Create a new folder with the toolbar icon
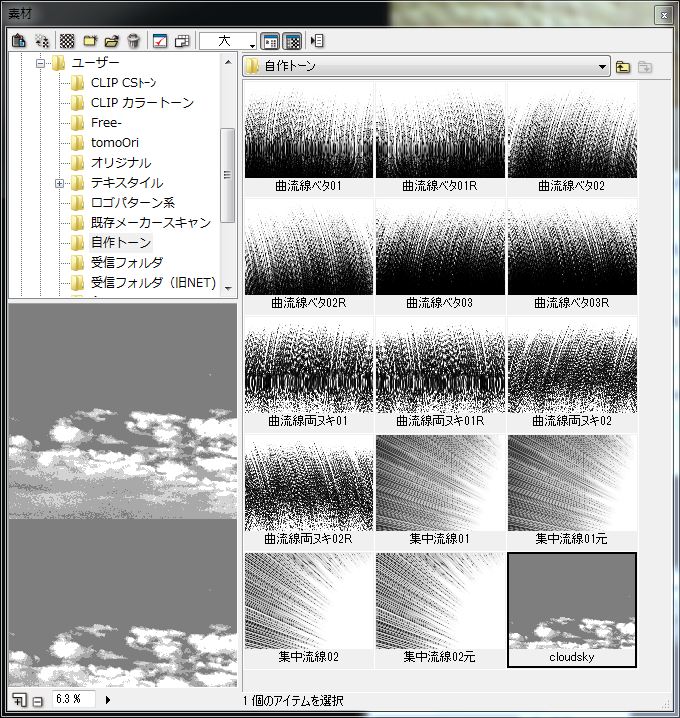The height and width of the screenshot is (718, 680). 90,41
